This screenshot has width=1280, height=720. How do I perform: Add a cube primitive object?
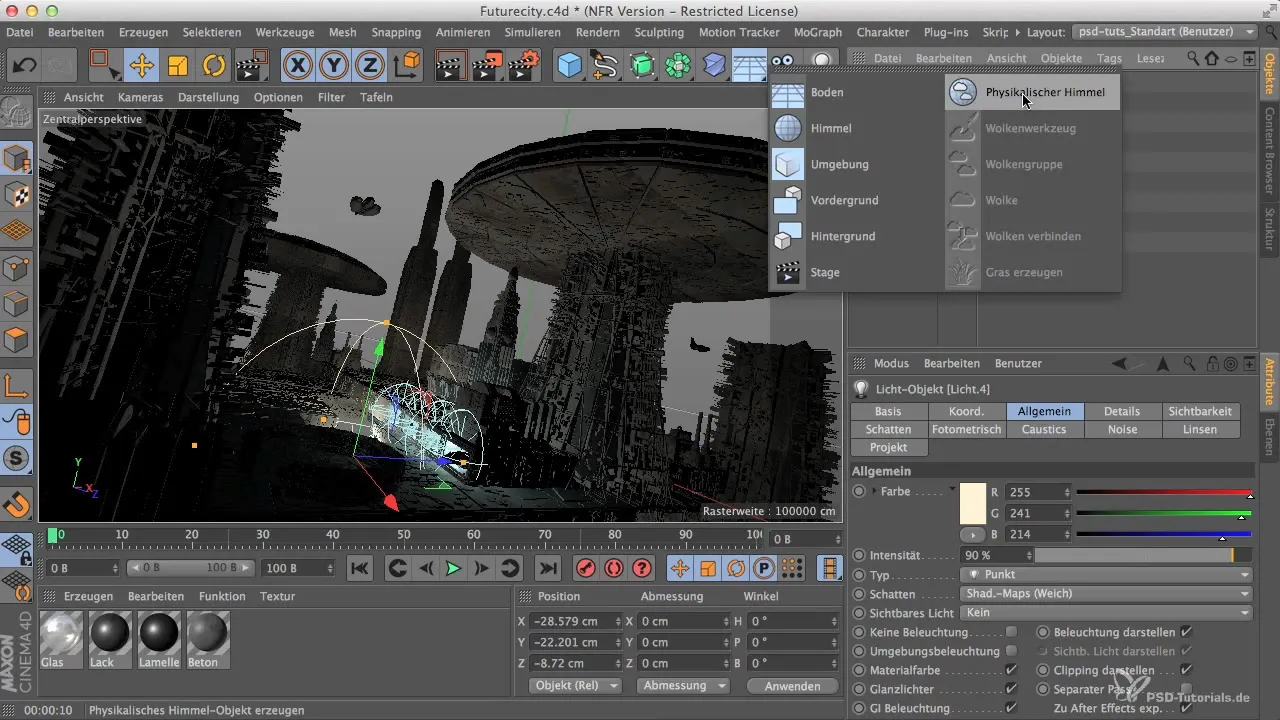point(570,66)
